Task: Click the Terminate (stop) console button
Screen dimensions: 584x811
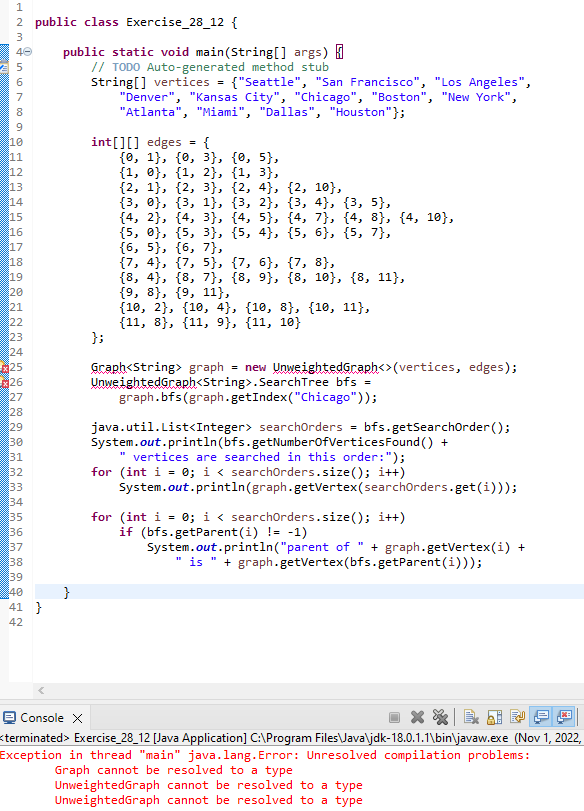Action: tap(394, 717)
